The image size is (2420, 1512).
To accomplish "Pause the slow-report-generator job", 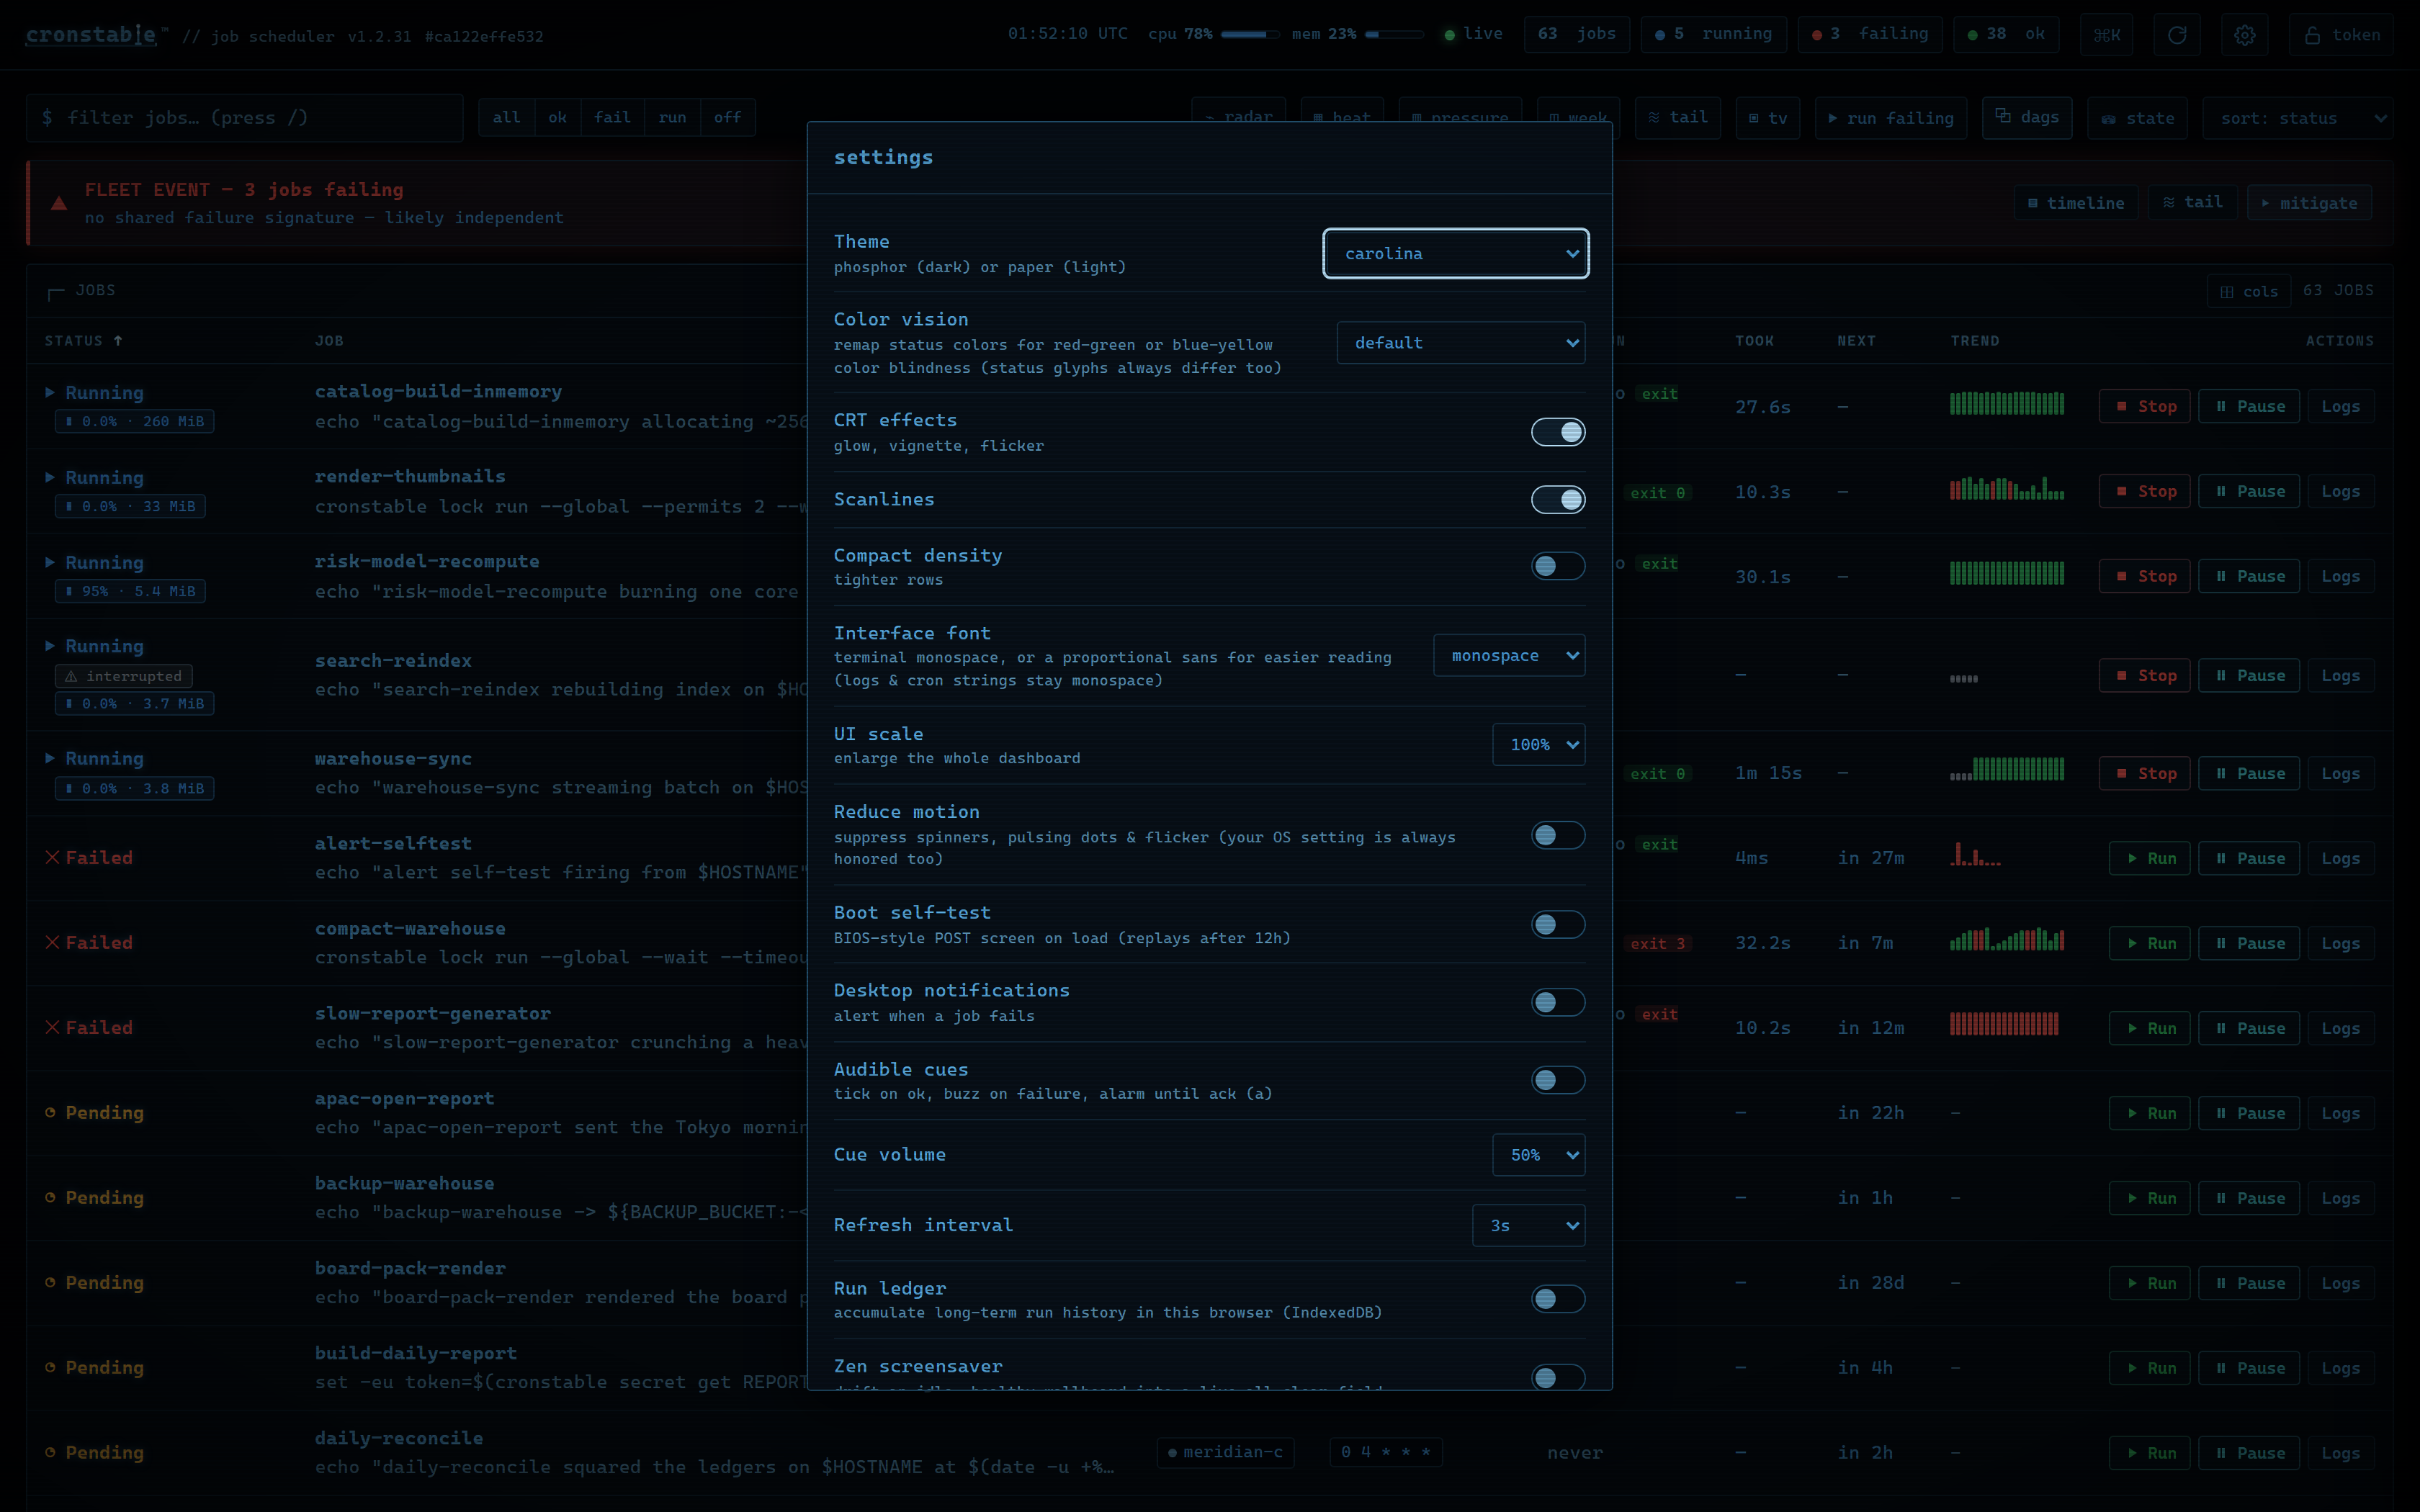I will [x=2250, y=1029].
